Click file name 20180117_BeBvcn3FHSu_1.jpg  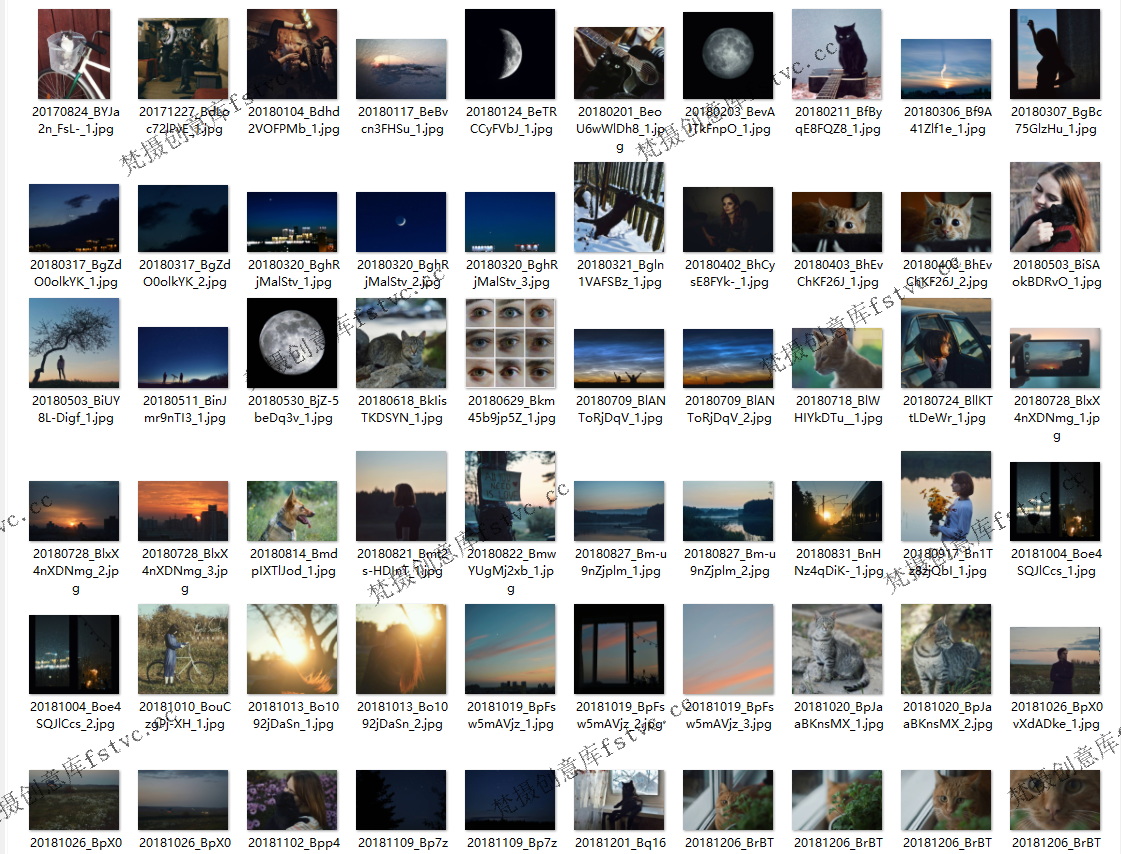click(x=403, y=120)
